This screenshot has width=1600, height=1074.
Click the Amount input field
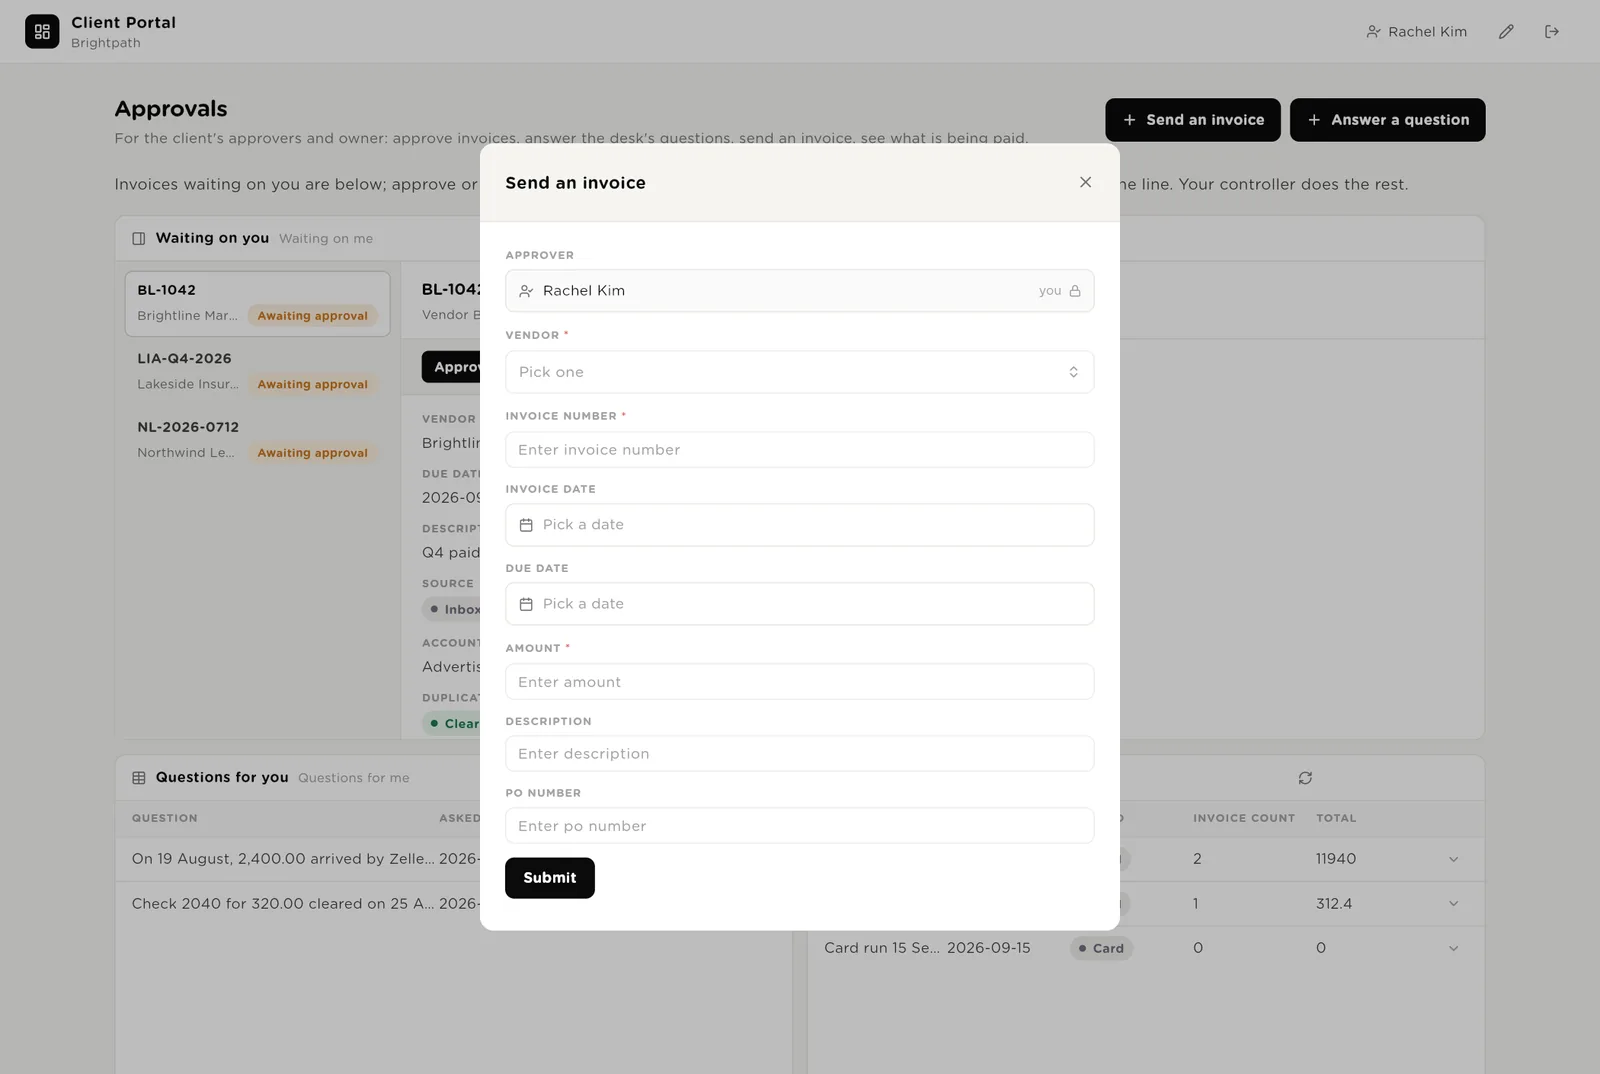(x=799, y=682)
